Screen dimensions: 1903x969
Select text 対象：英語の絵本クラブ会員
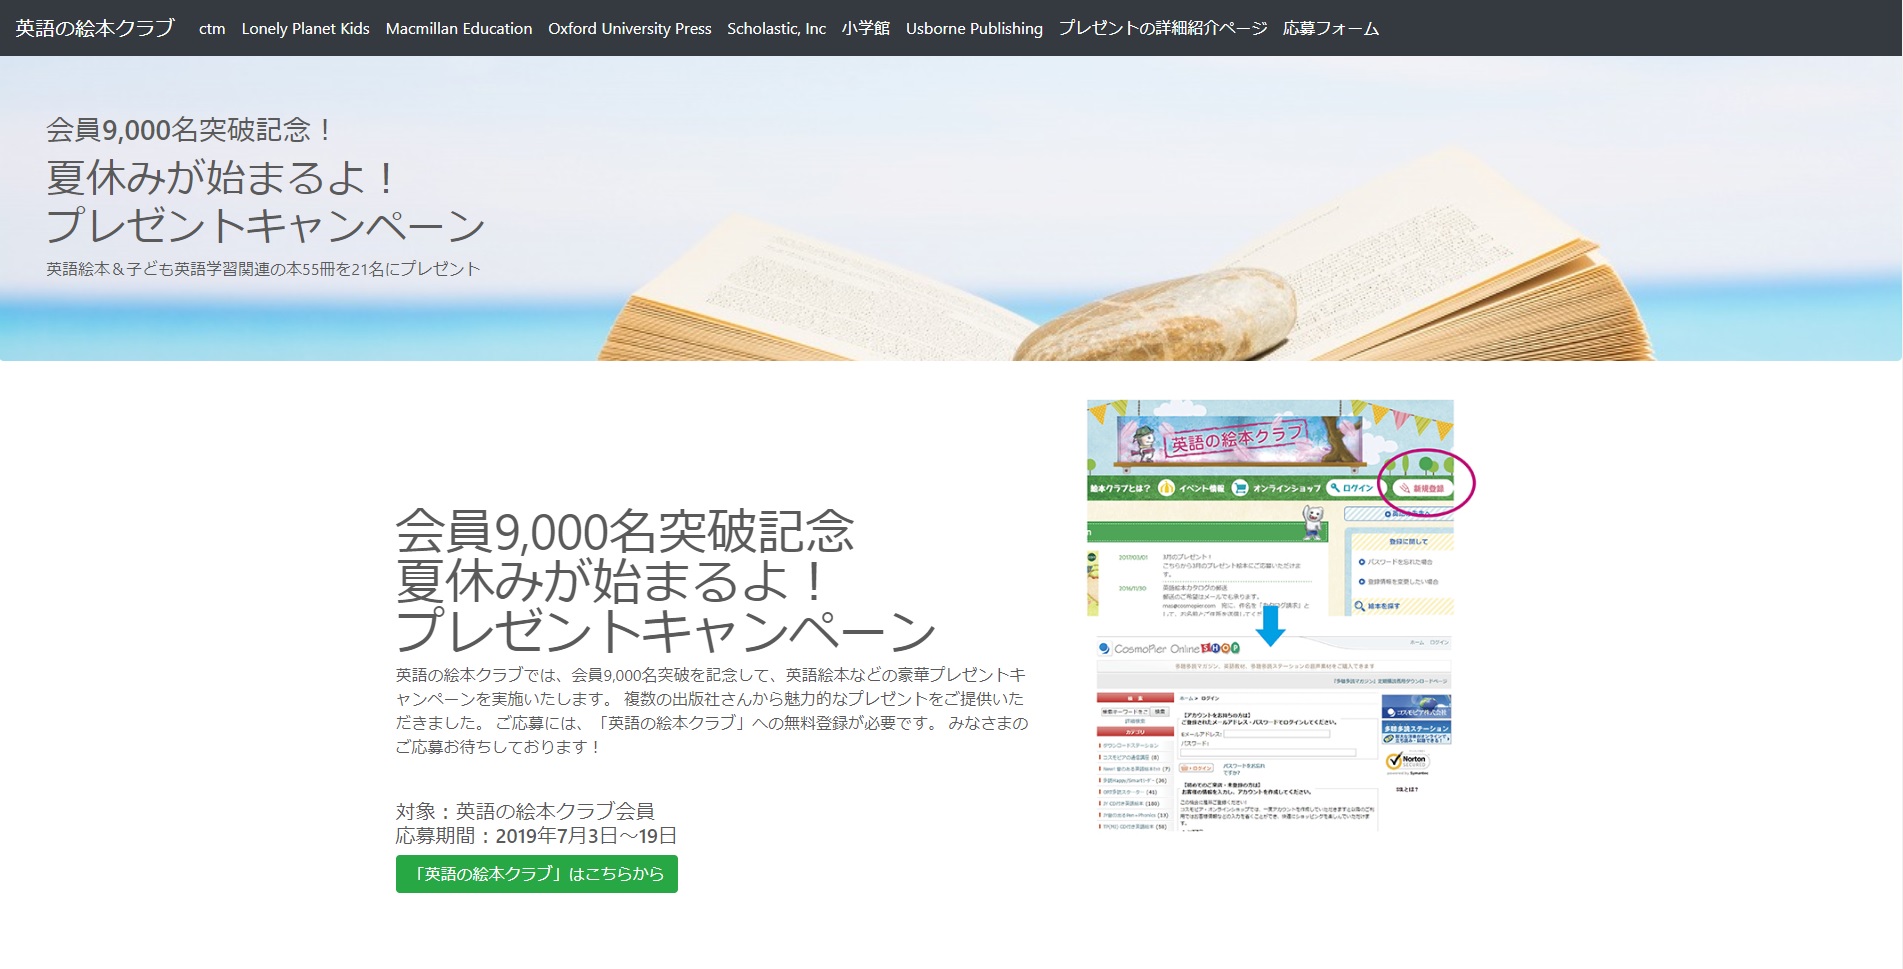[525, 811]
